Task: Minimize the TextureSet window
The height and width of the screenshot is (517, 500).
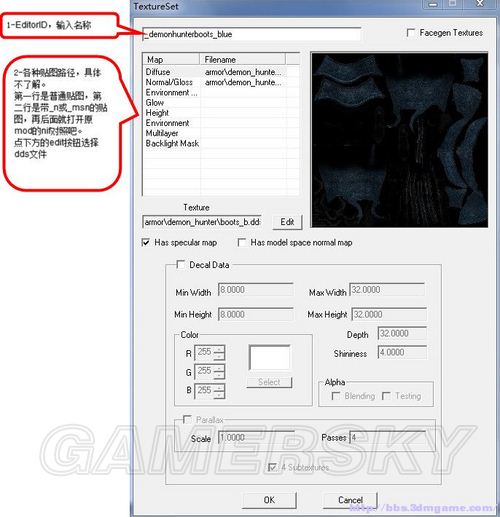Action: coord(433,4)
